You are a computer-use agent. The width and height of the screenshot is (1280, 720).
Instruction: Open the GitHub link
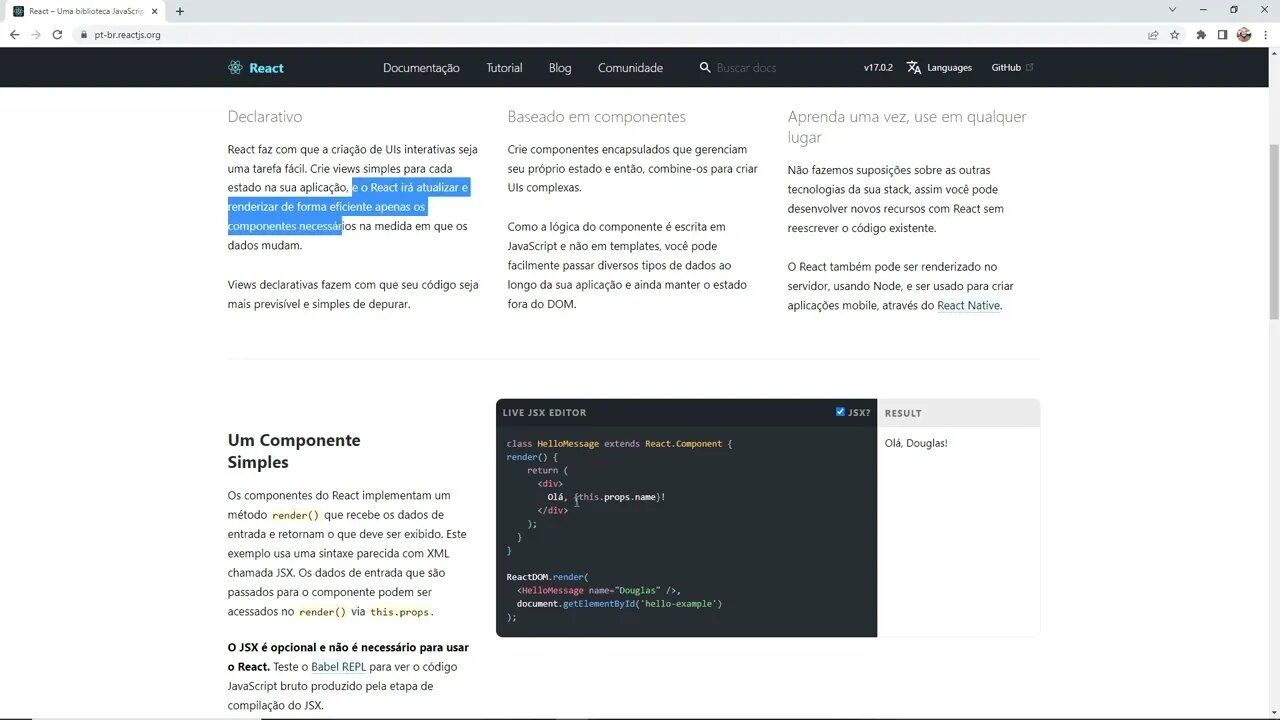(x=1006, y=67)
